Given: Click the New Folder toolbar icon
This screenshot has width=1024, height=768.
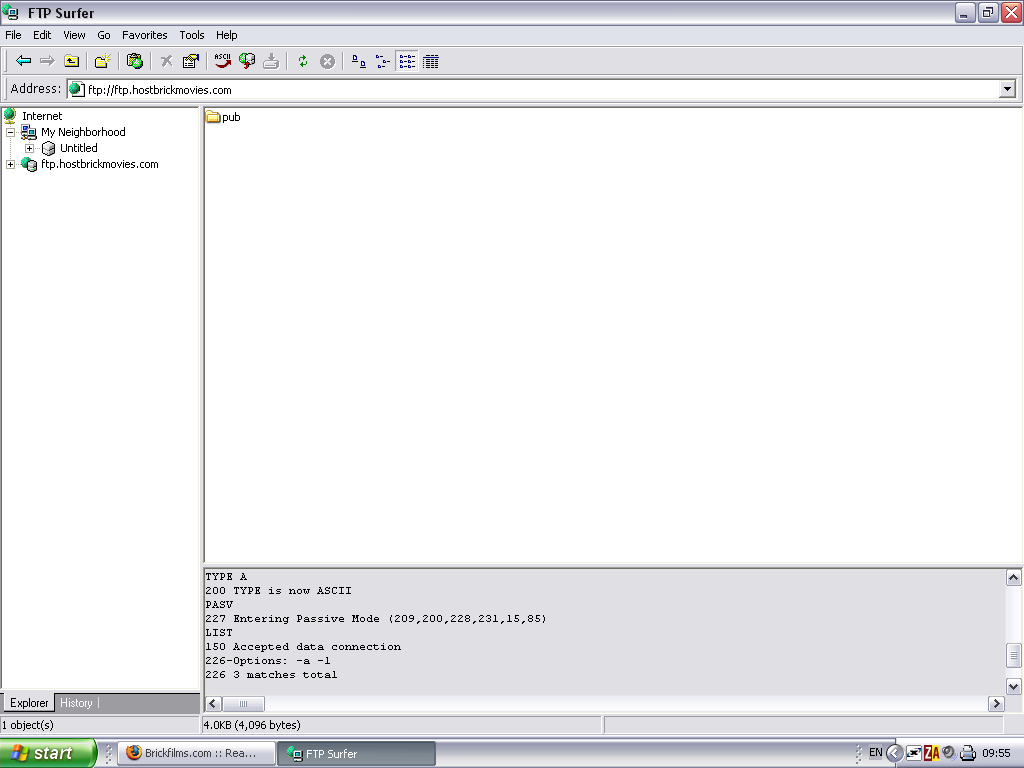Looking at the screenshot, I should (102, 61).
